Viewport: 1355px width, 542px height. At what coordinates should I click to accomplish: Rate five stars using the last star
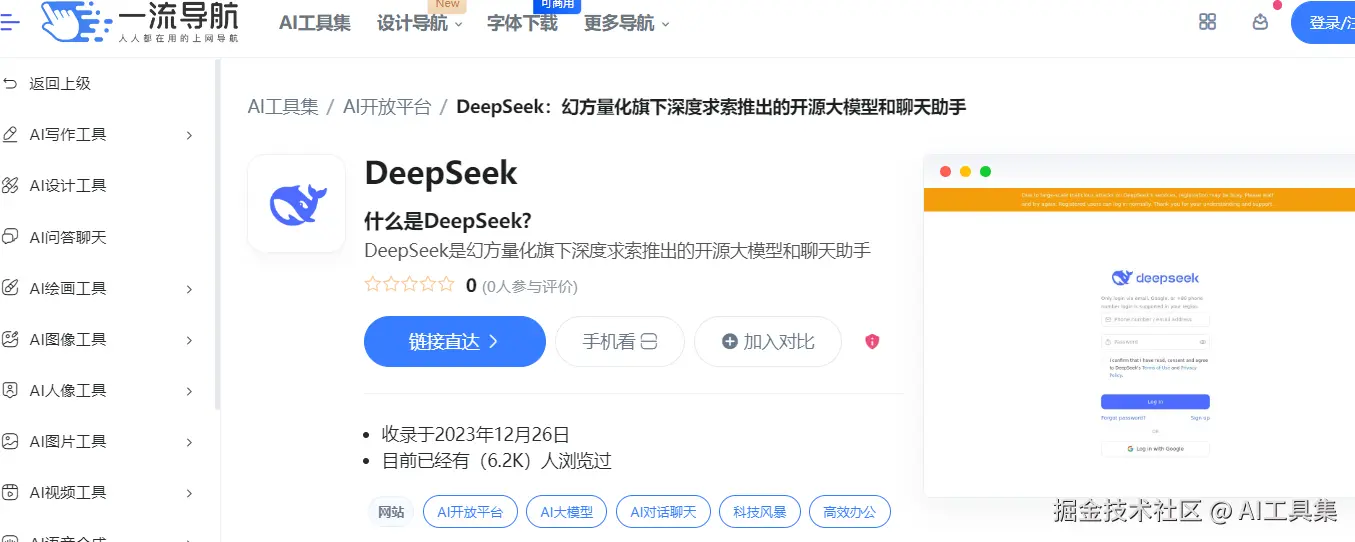click(x=445, y=285)
